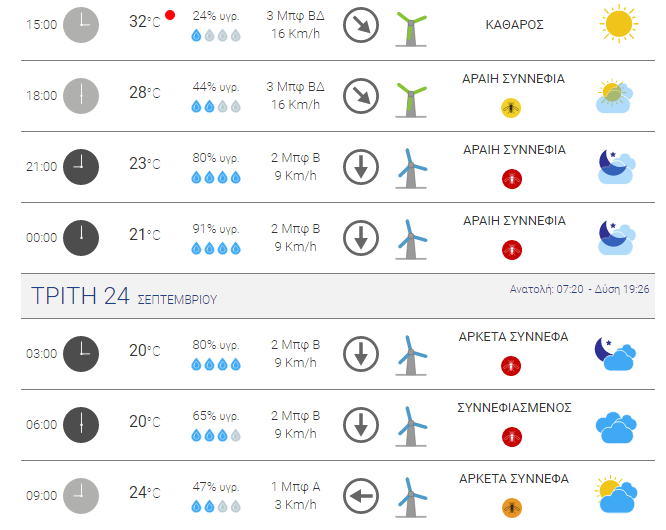Click the left-pointing wind arrow at 09:00

[x=361, y=496]
